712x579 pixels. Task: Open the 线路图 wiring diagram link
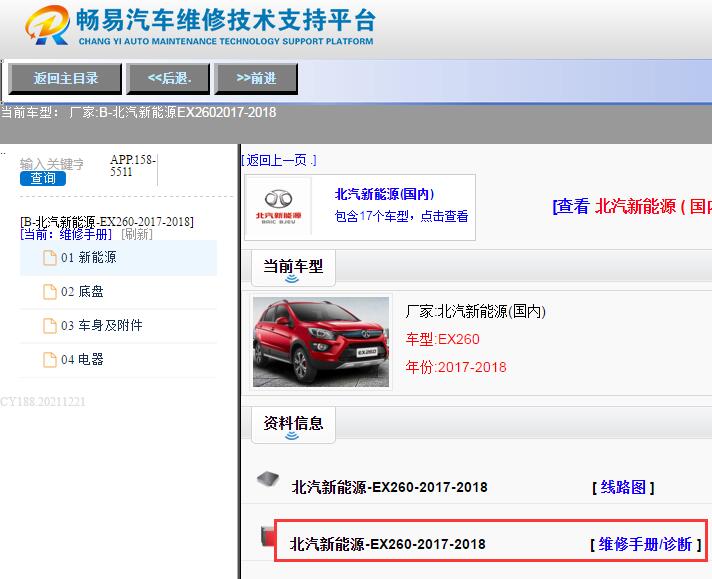pos(623,487)
